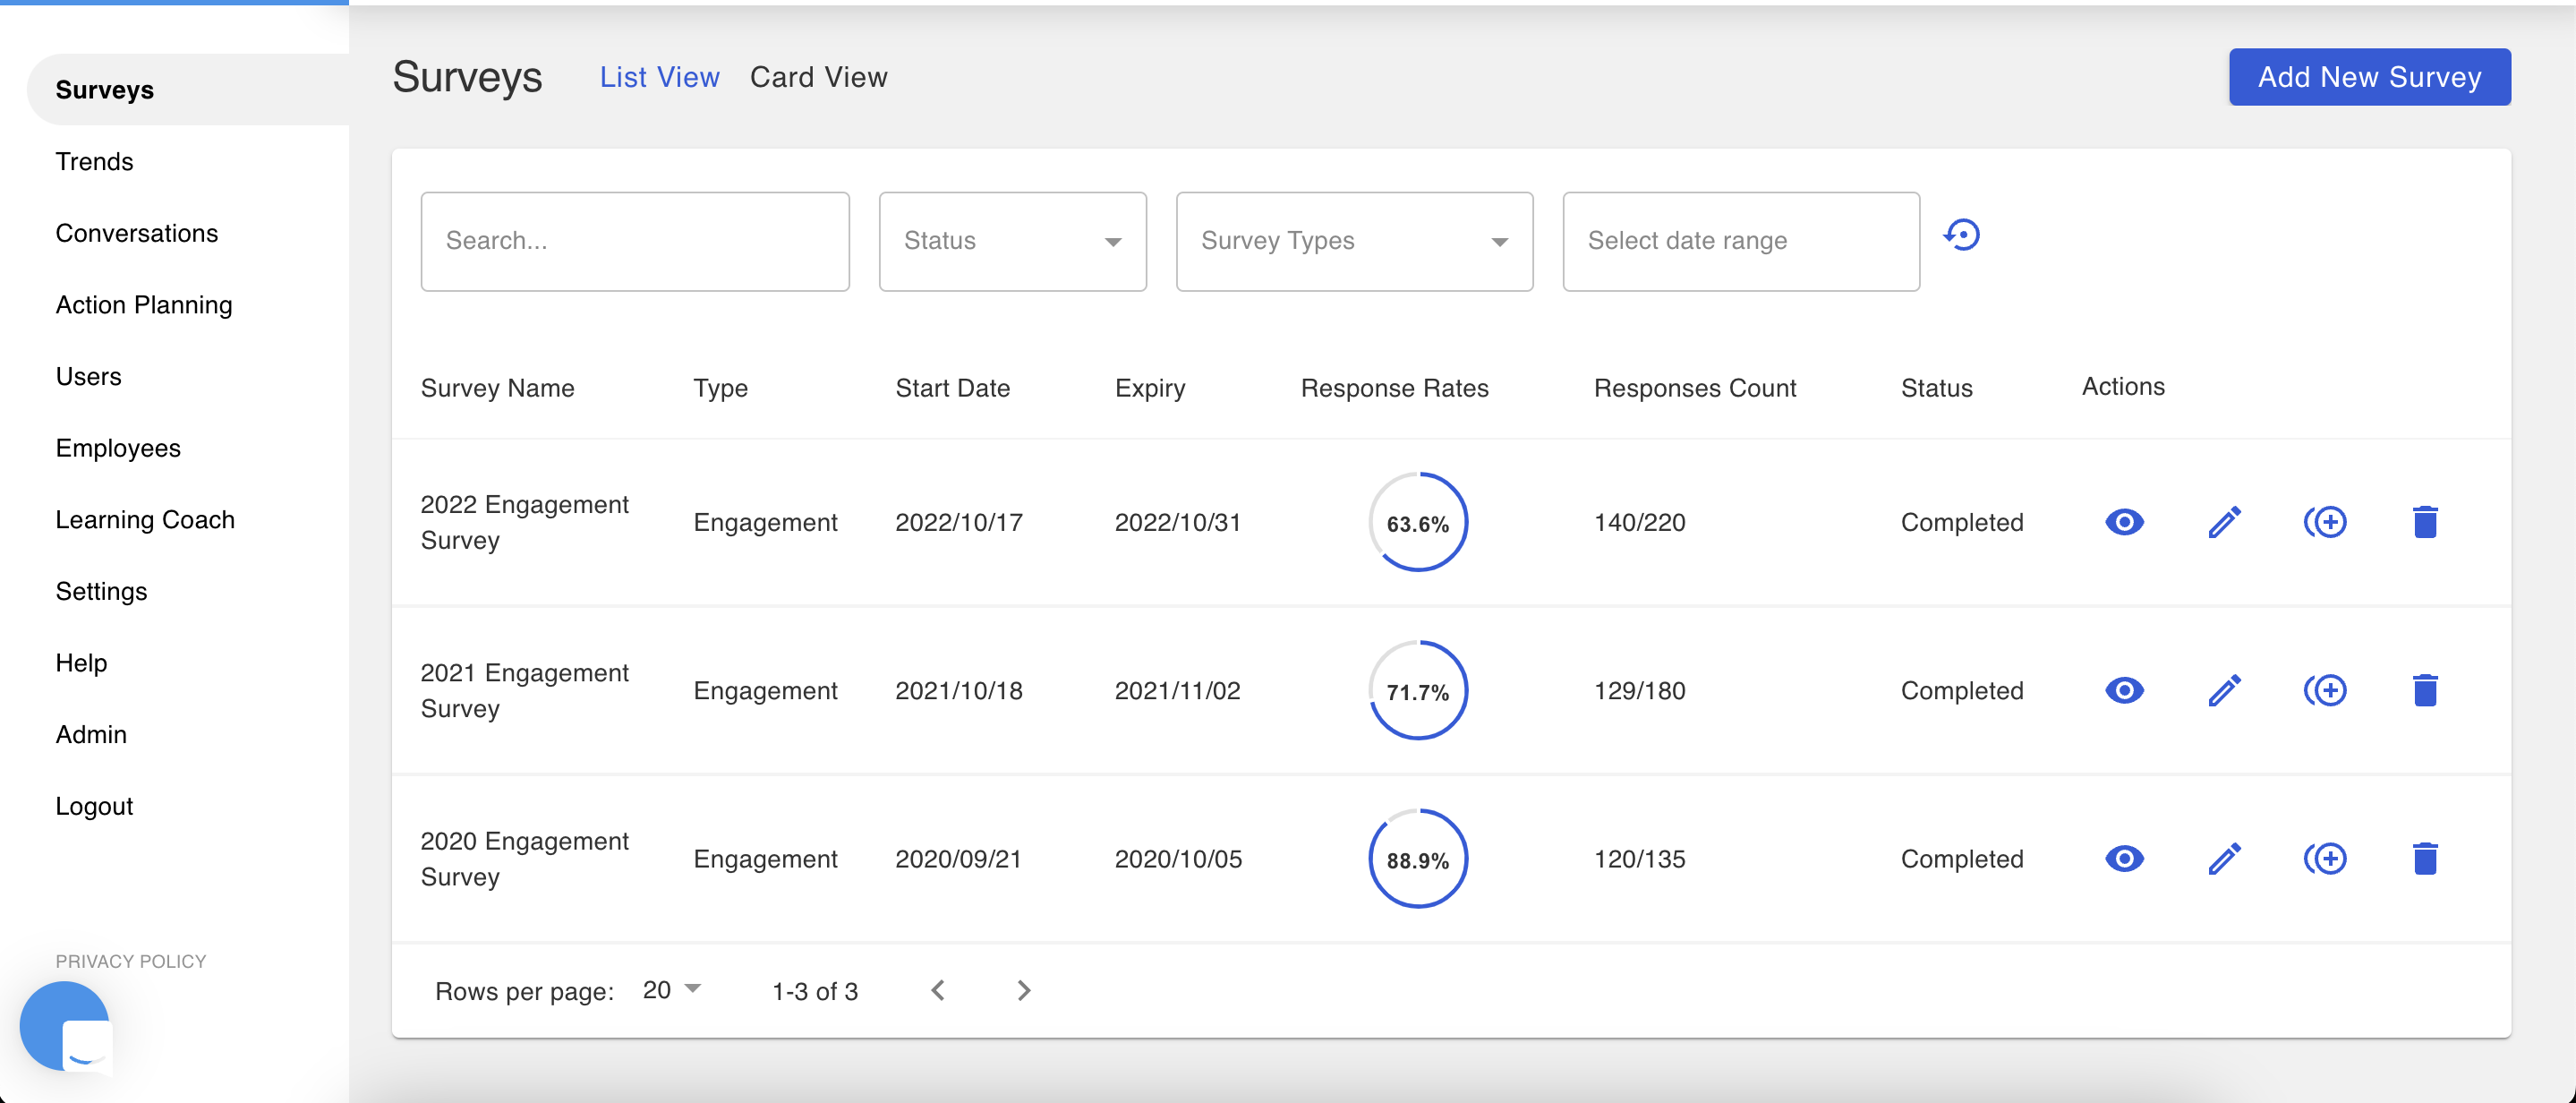Edit the 2020 Engagement Survey with pencil icon
The height and width of the screenshot is (1103, 2576).
point(2224,858)
